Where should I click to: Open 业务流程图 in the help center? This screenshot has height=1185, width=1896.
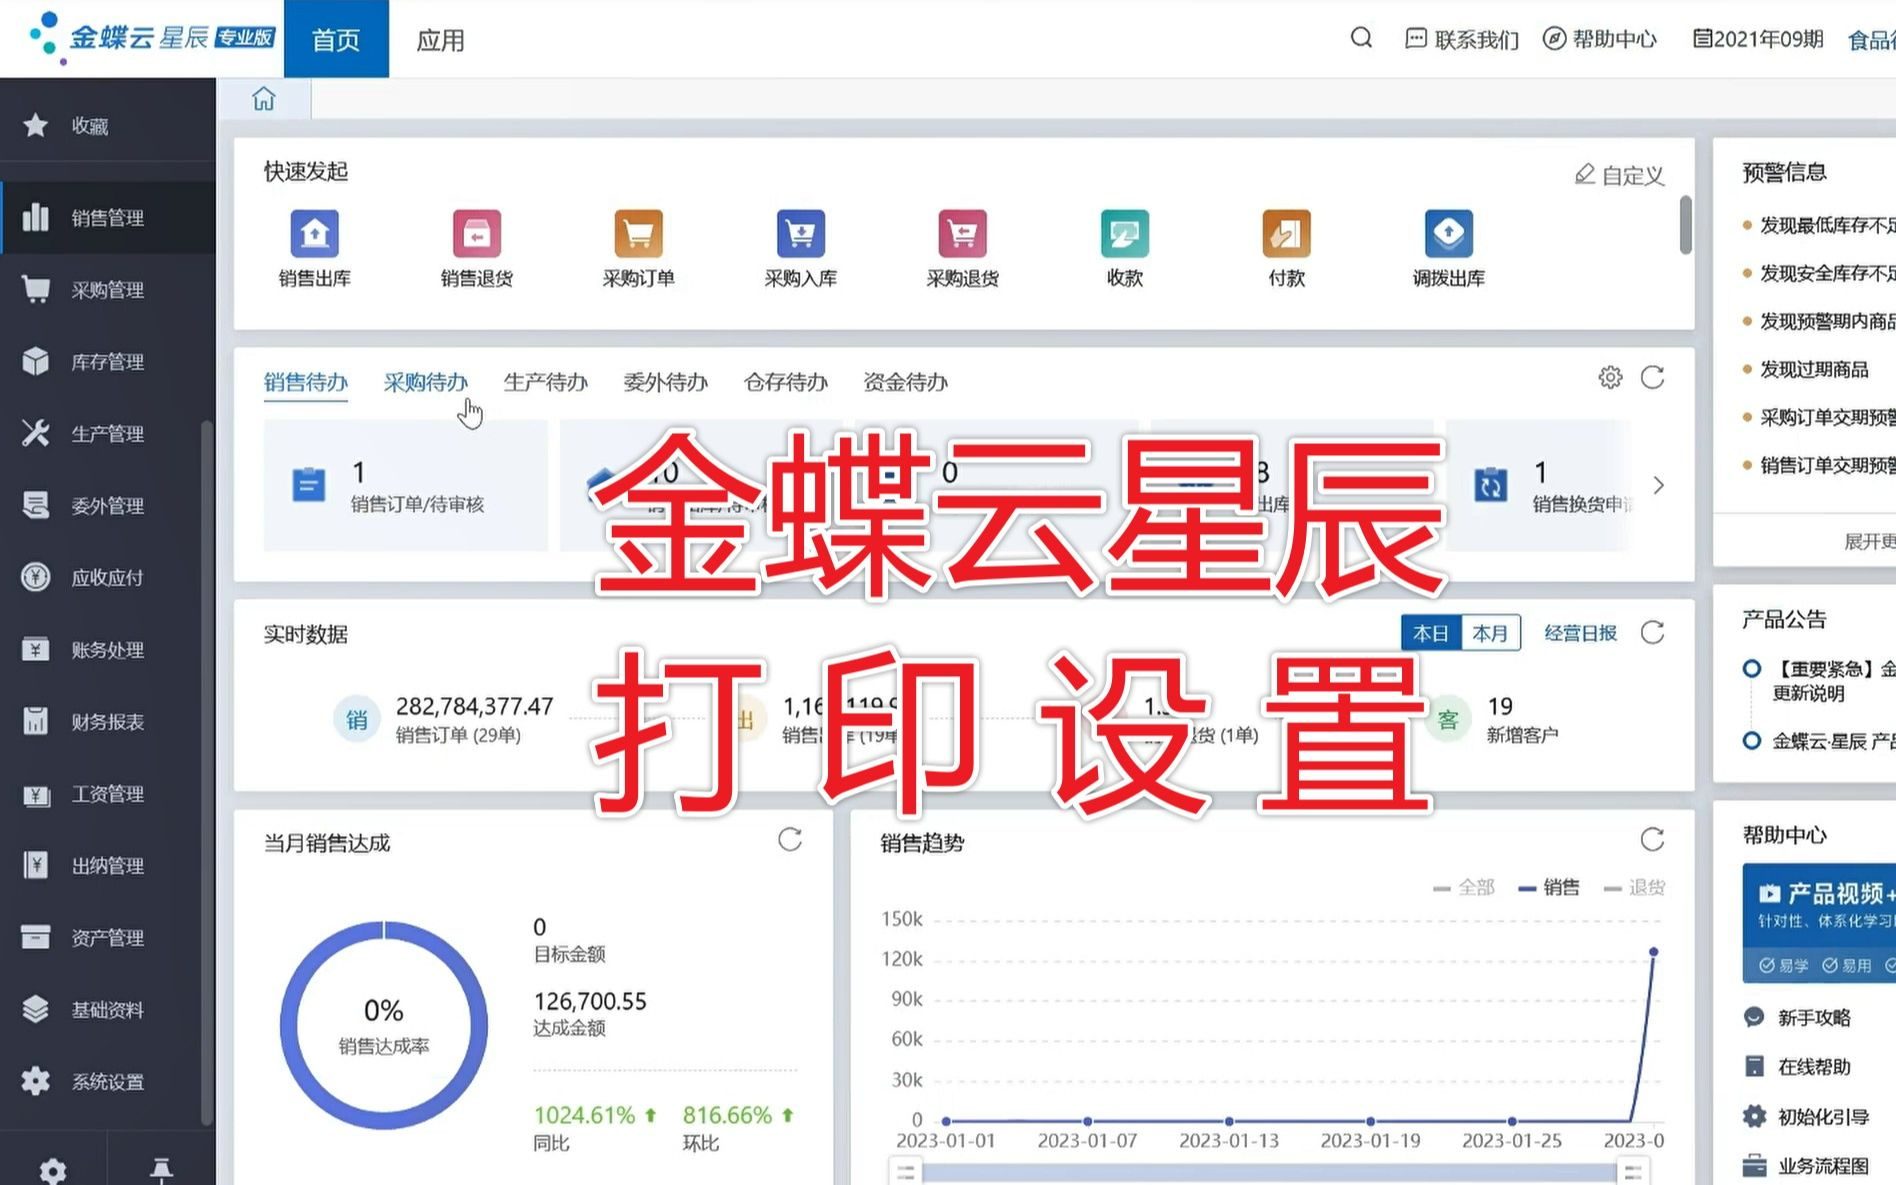pyautogui.click(x=1806, y=1166)
